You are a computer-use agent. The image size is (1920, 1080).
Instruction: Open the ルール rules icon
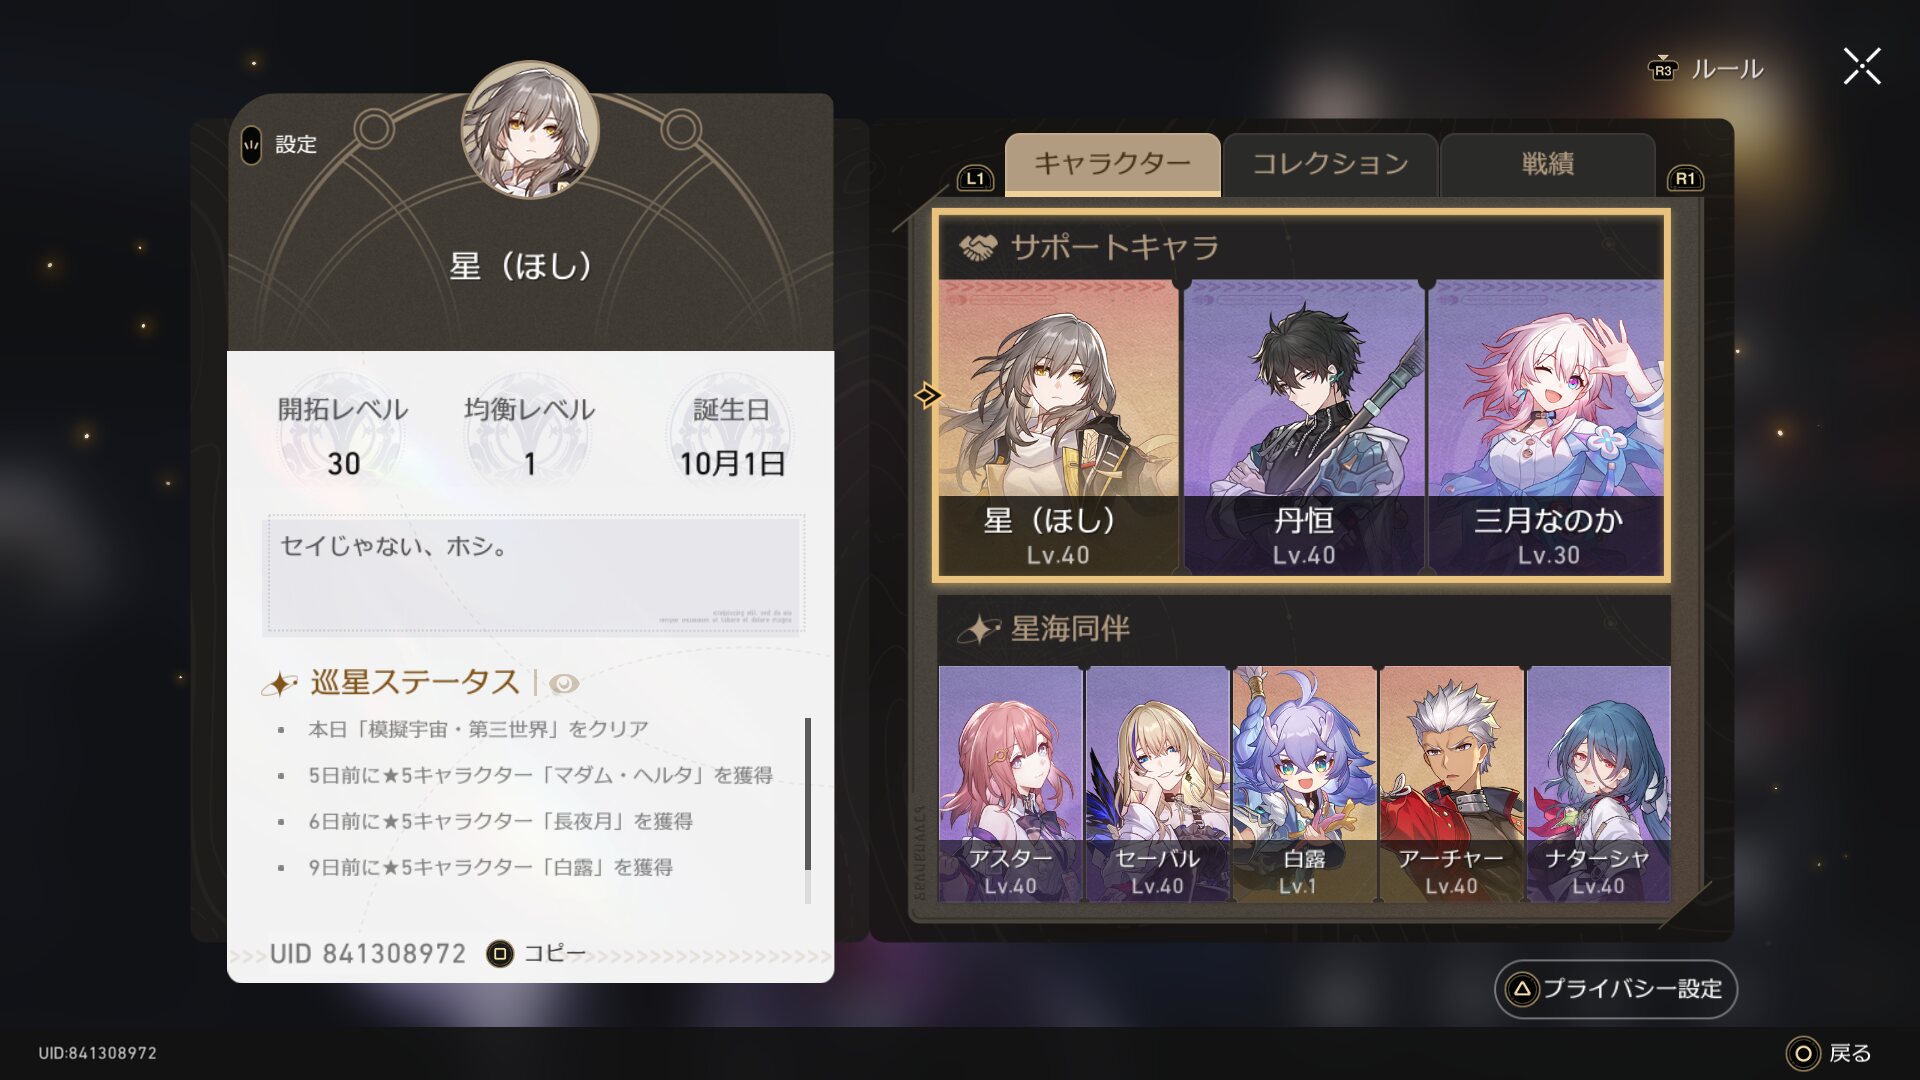(x=1662, y=68)
